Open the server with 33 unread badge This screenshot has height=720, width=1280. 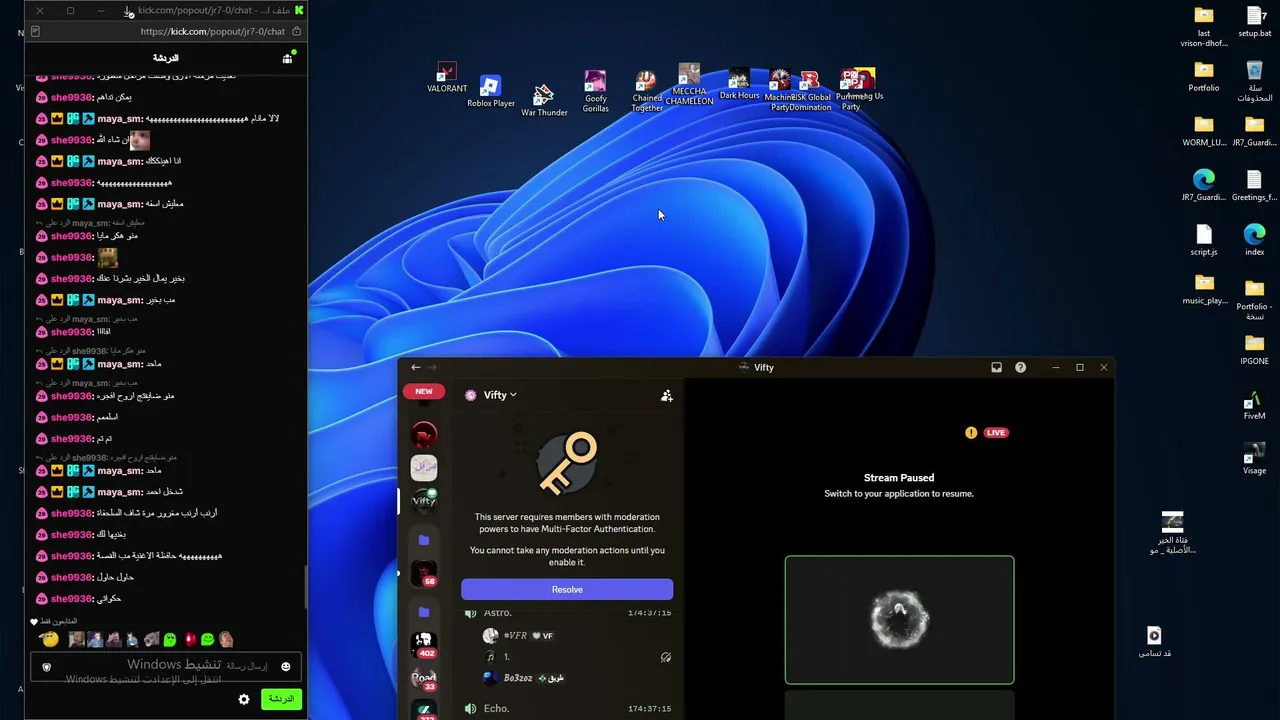[424, 678]
